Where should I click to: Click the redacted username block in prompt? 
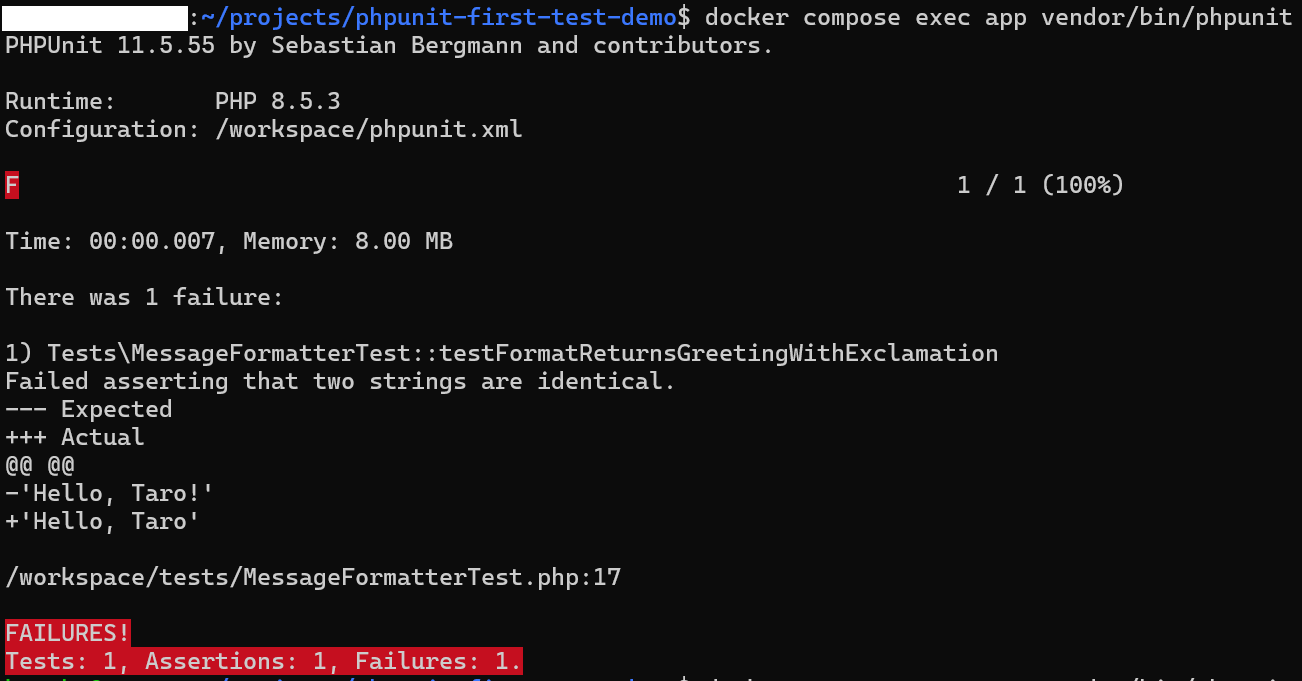click(x=96, y=17)
